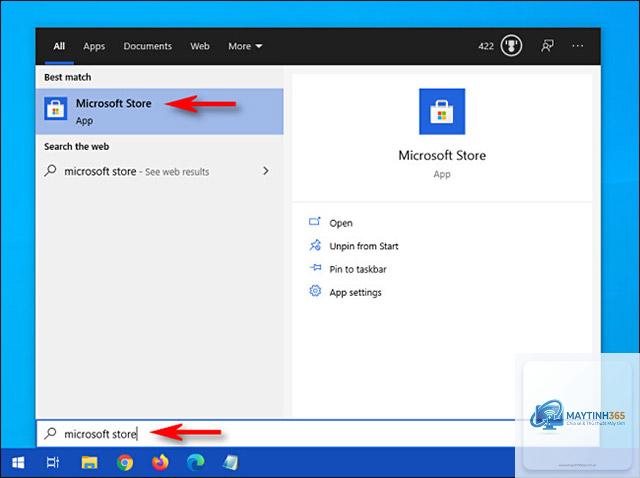The image size is (640, 478).
Task: Click the 'Search the web' heading
Action: point(77,147)
